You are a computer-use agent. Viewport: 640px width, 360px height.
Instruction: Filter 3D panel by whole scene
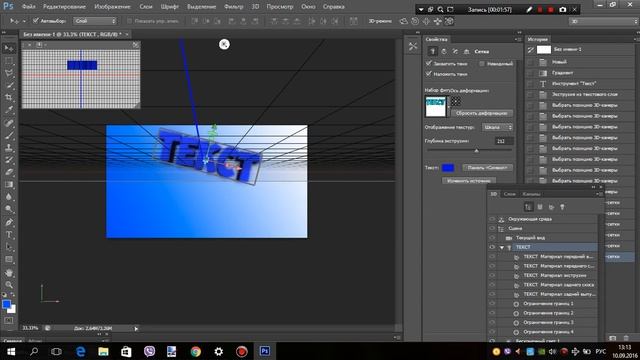(x=529, y=207)
